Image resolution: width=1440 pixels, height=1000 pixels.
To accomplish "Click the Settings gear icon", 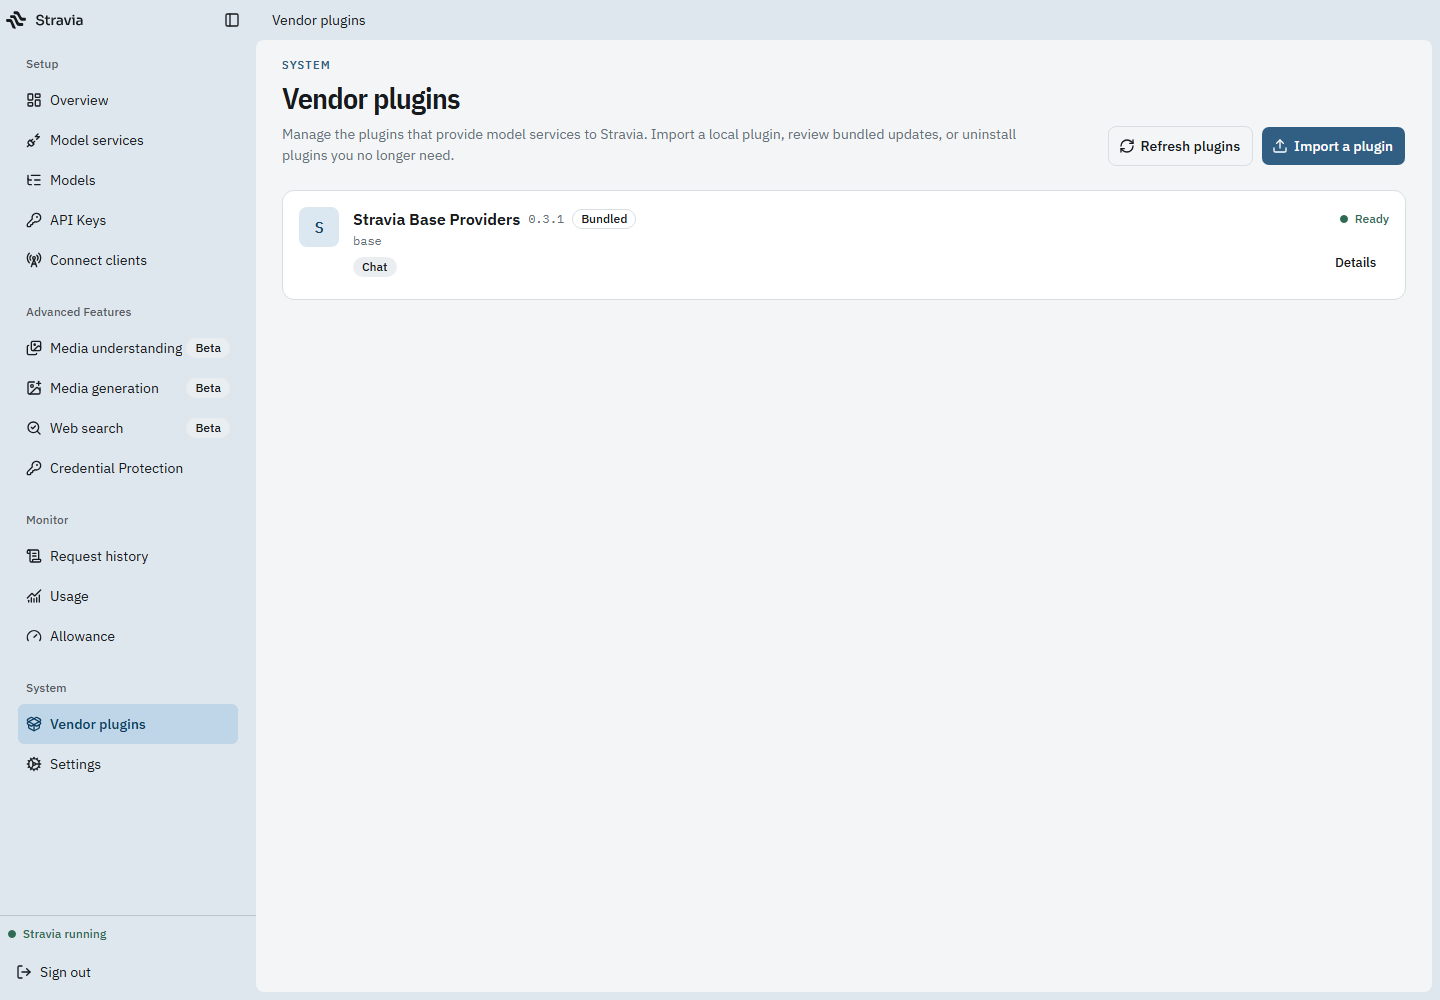I will (x=34, y=764).
